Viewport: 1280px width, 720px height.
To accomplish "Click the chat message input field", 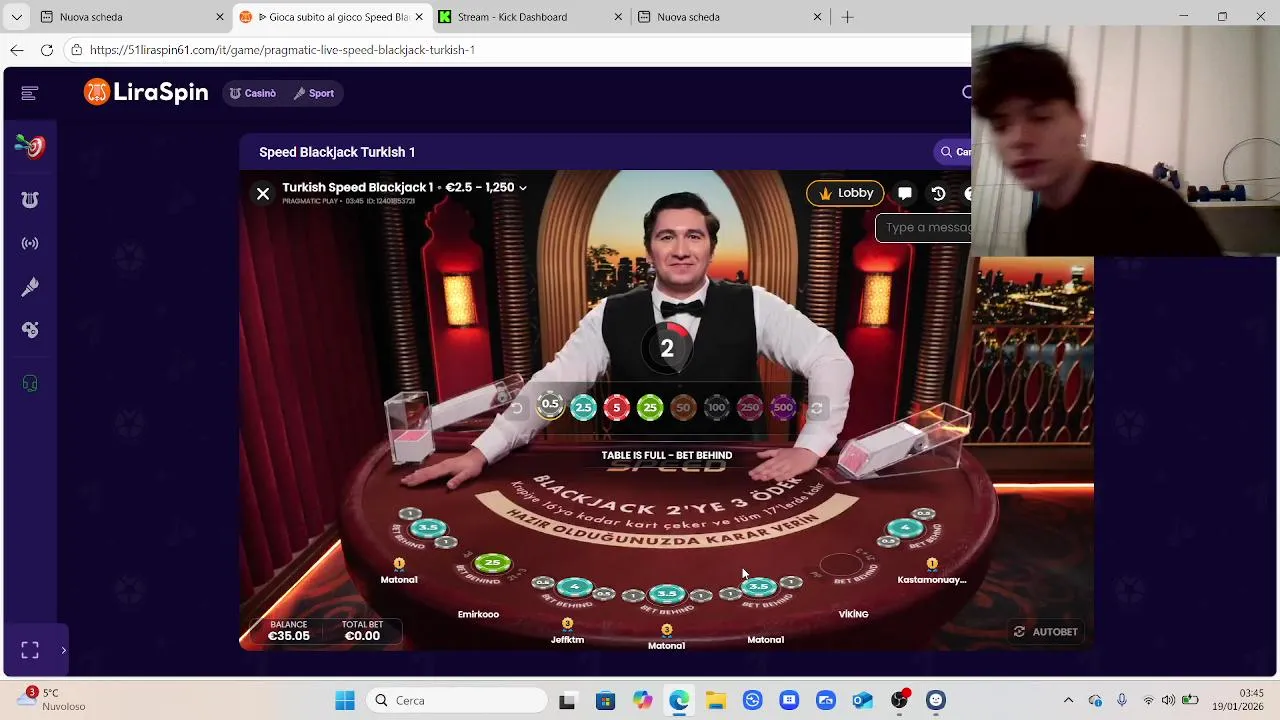I will coord(924,228).
